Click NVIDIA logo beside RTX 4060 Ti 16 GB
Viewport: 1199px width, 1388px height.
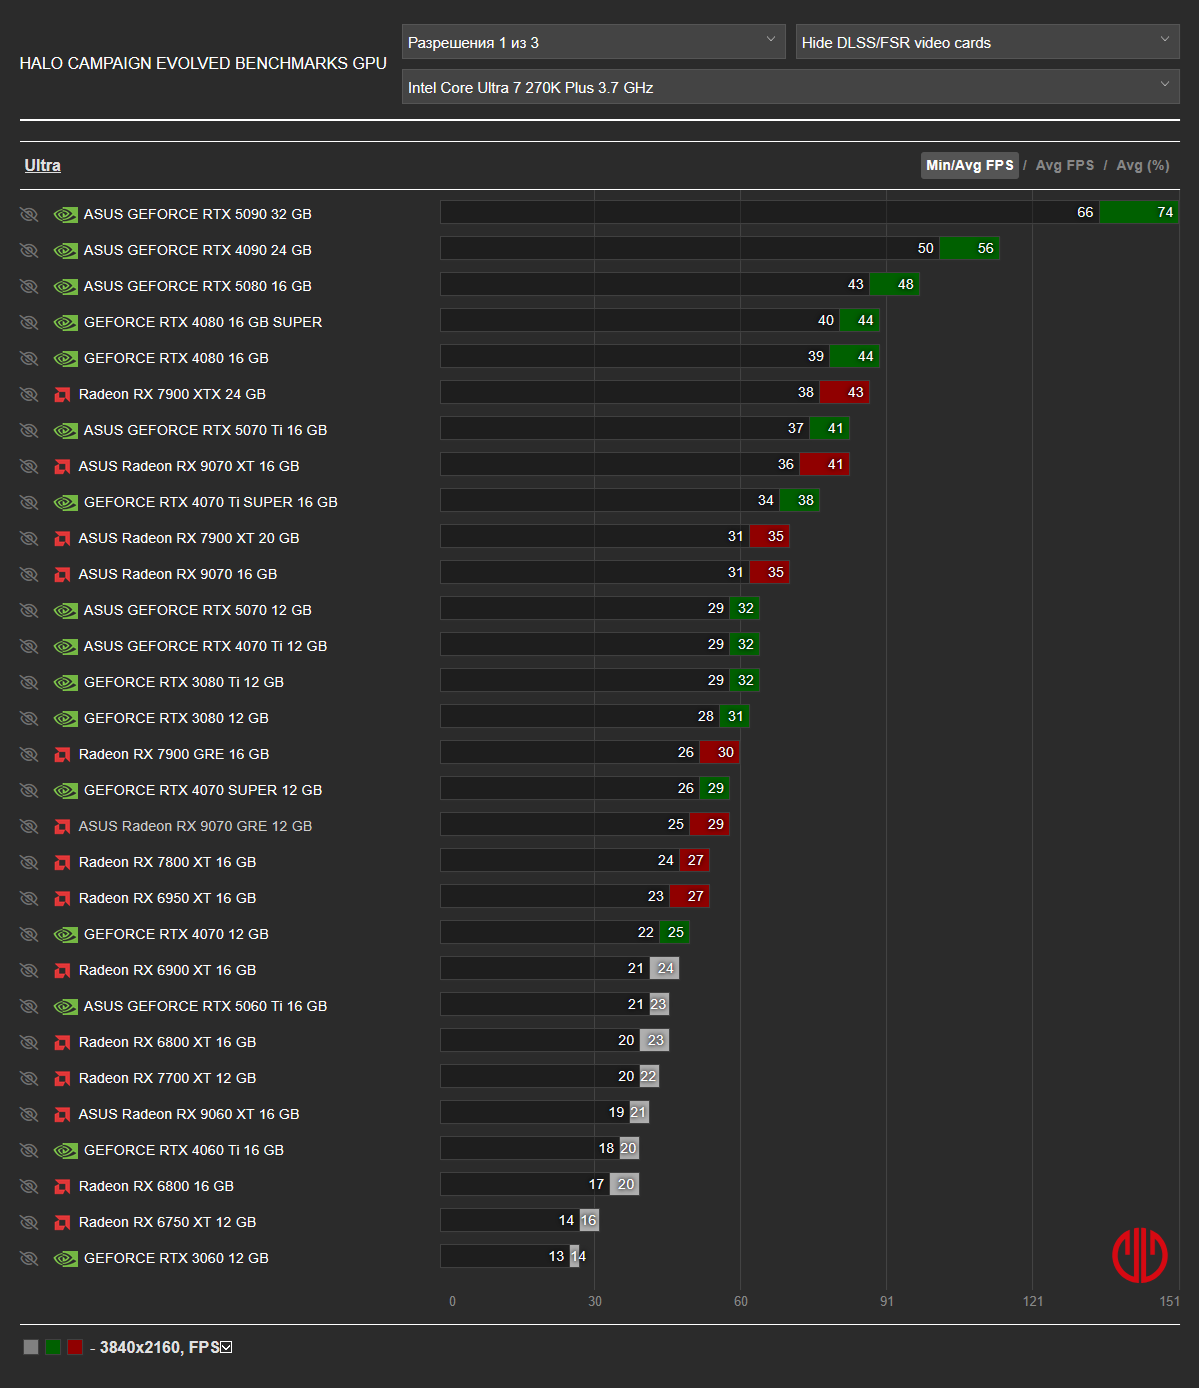click(66, 1150)
